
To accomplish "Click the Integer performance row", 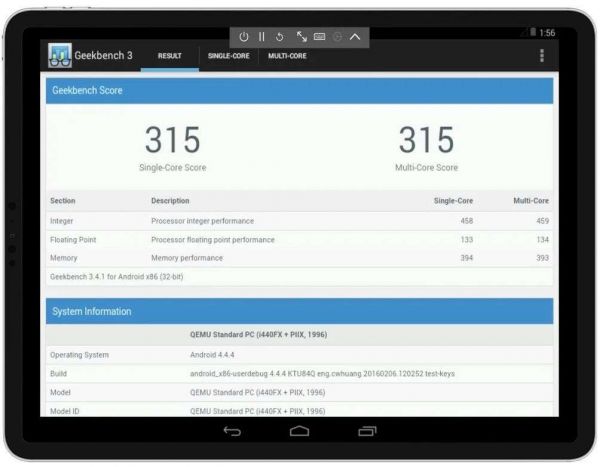I will coord(299,220).
